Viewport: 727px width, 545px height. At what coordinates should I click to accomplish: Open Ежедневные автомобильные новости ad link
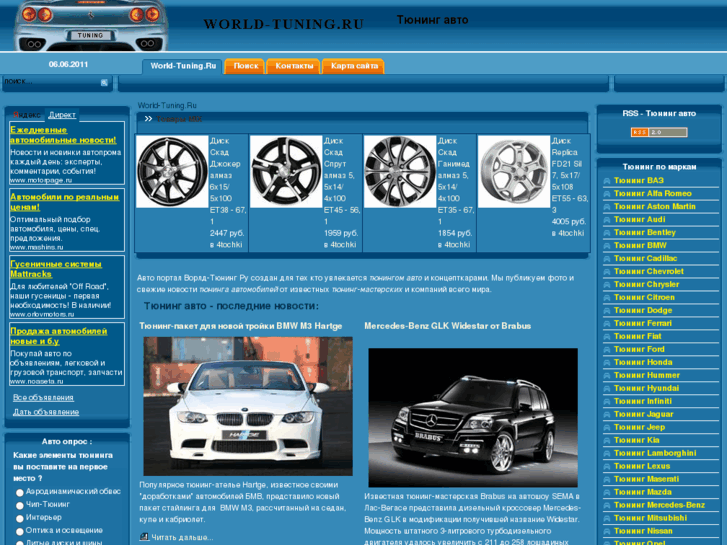[x=63, y=135]
